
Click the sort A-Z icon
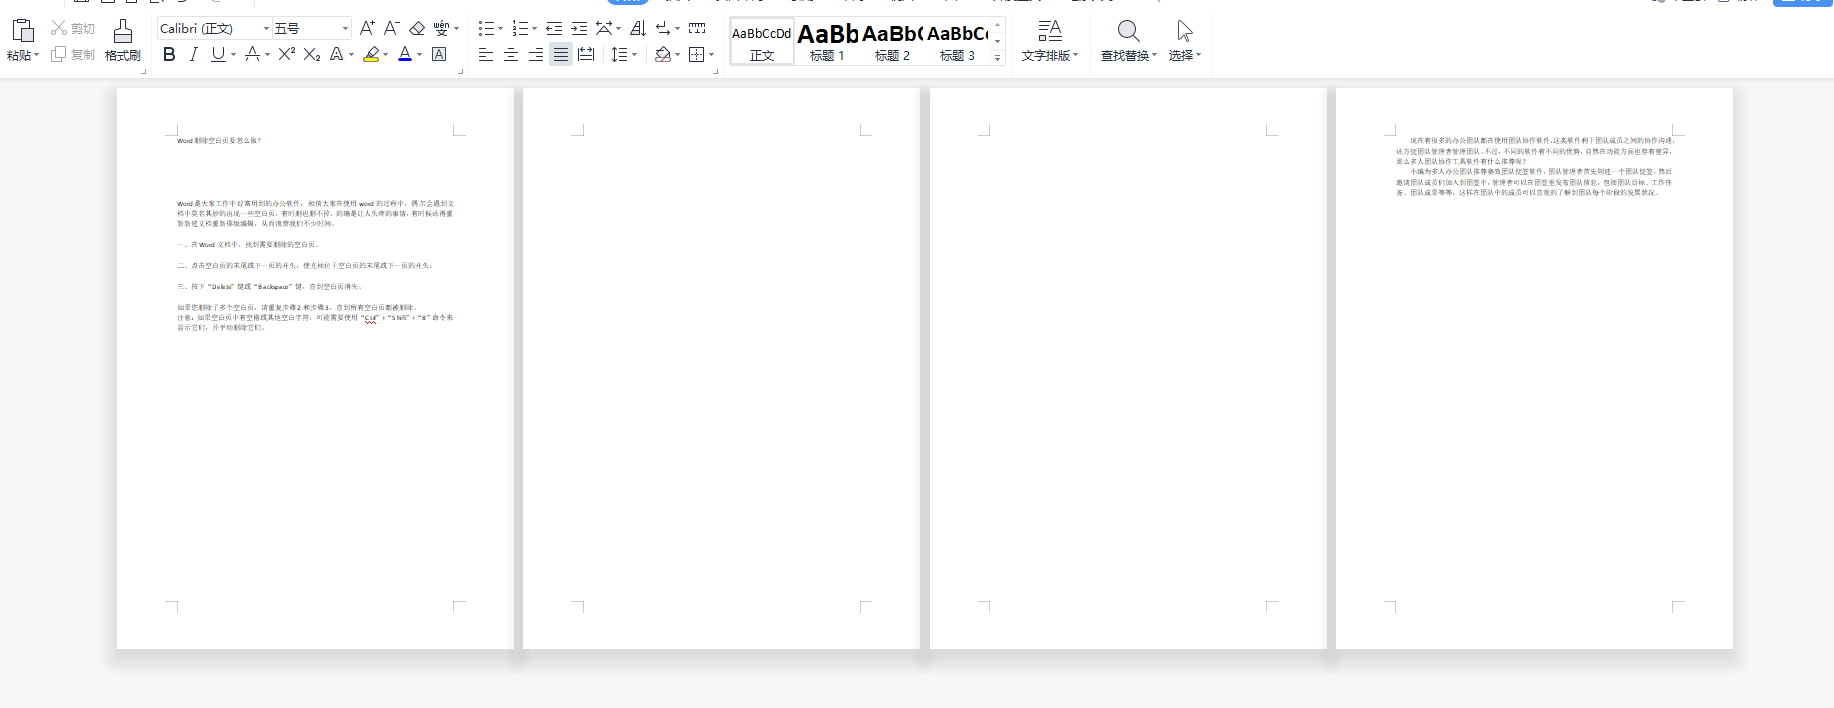coord(638,28)
